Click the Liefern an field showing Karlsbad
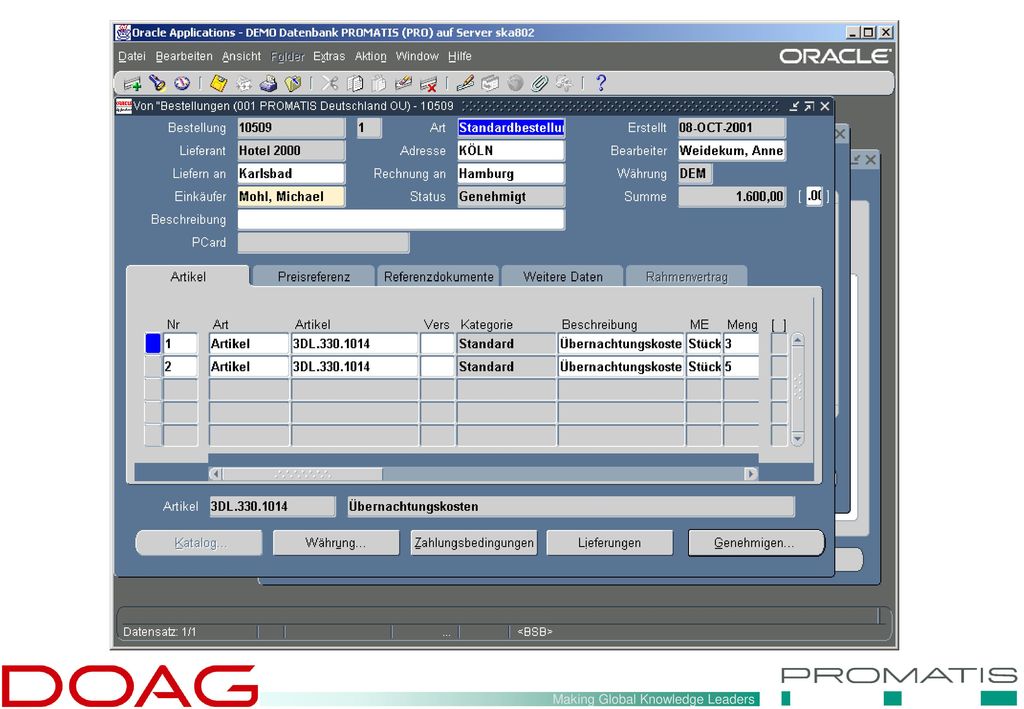The image size is (1024, 709). point(291,173)
